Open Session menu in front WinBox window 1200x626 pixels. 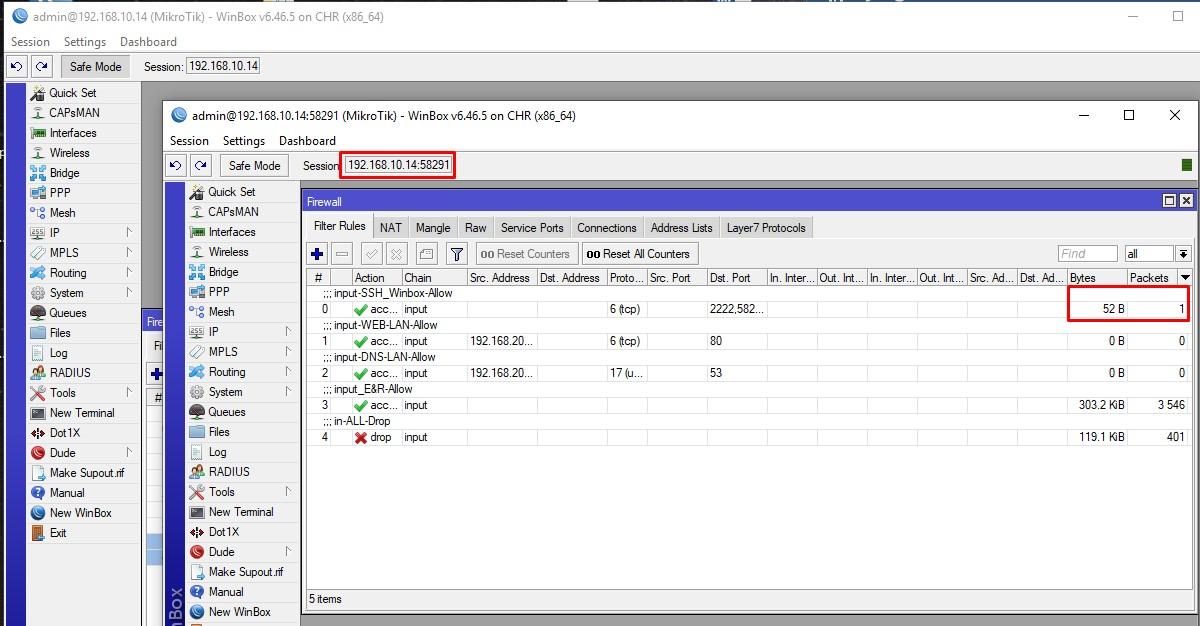point(189,141)
